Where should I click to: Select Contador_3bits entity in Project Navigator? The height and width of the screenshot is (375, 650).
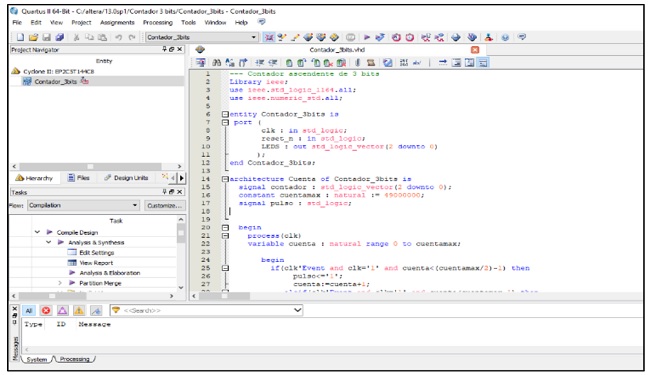(56, 82)
